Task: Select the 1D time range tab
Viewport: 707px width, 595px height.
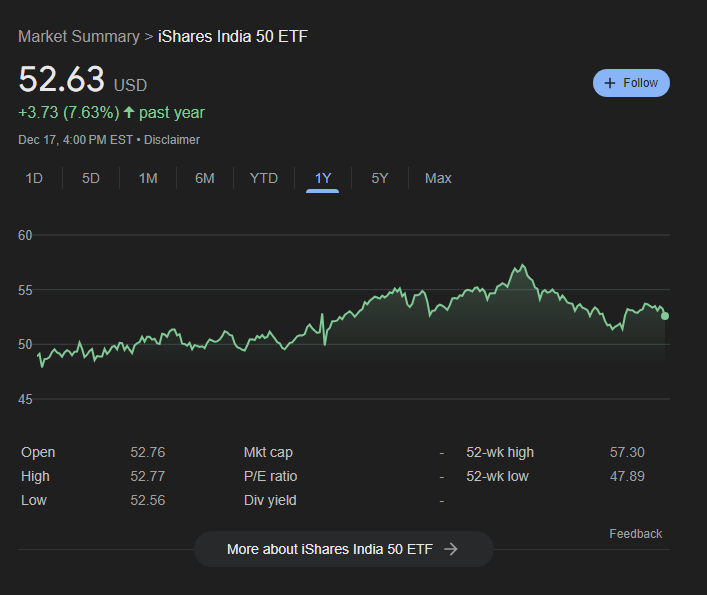Action: 34,178
